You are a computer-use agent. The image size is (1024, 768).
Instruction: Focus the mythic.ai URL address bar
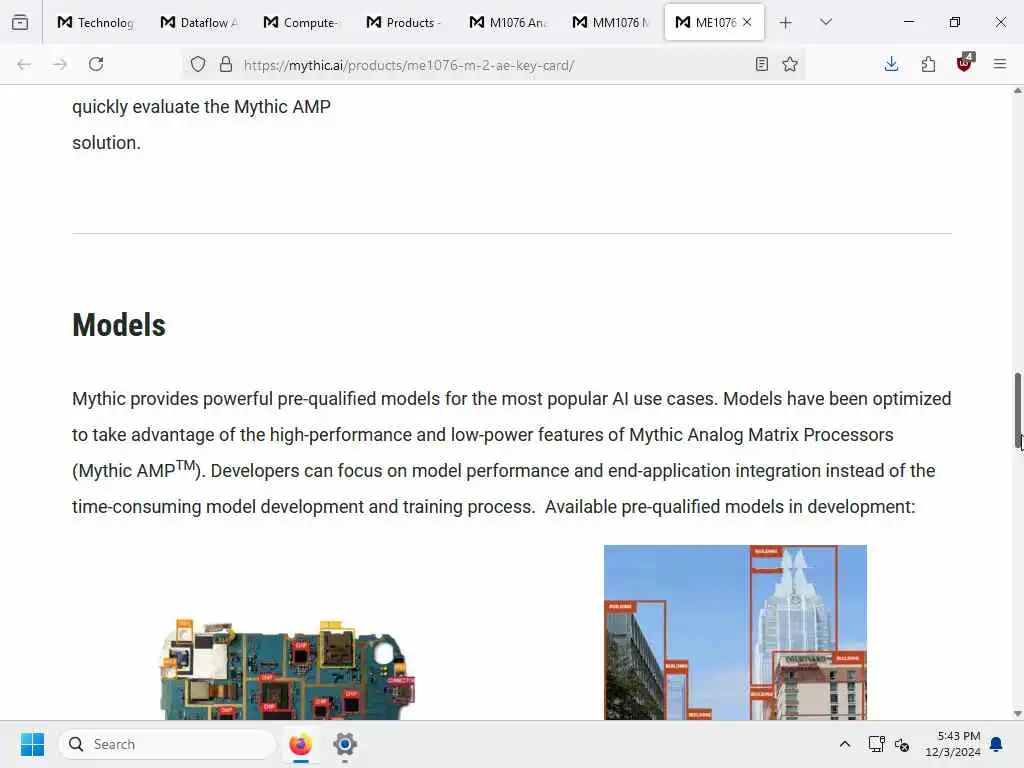pos(496,65)
